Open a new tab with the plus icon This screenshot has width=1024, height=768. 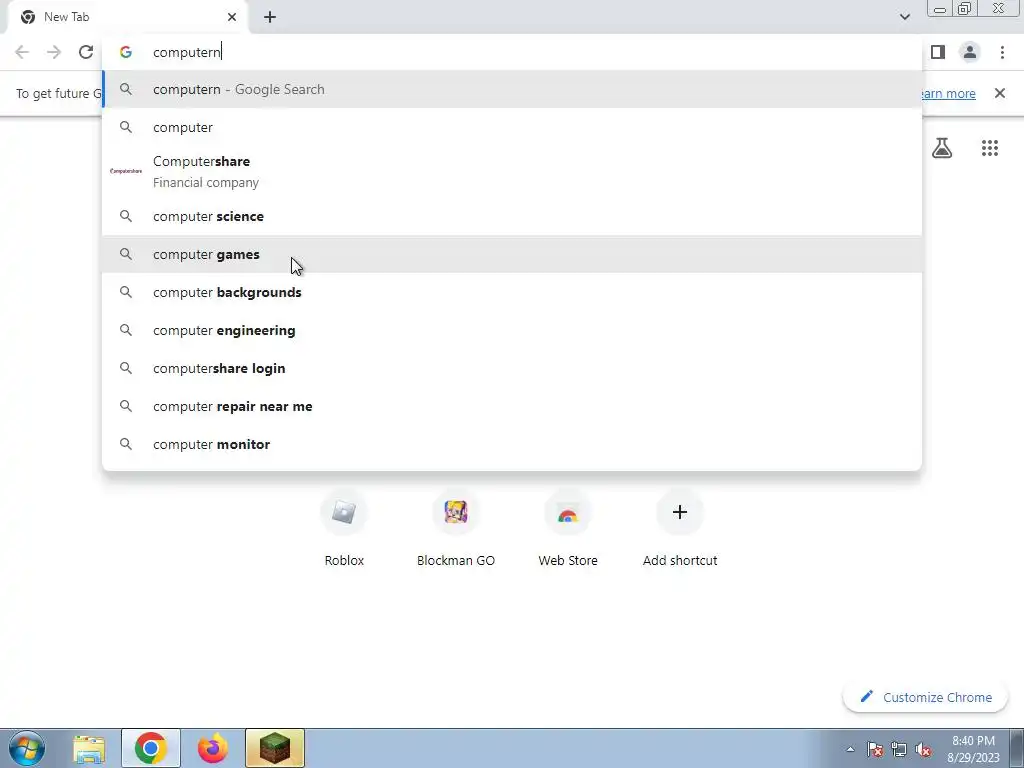click(x=270, y=17)
